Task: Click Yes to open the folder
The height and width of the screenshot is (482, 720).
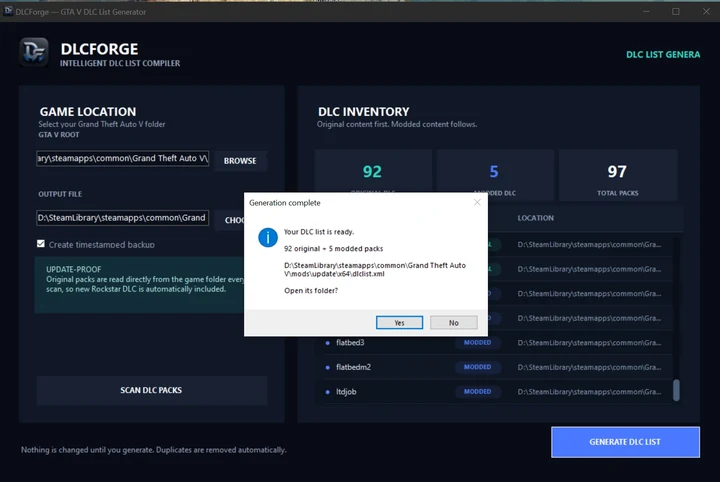Action: (x=399, y=323)
